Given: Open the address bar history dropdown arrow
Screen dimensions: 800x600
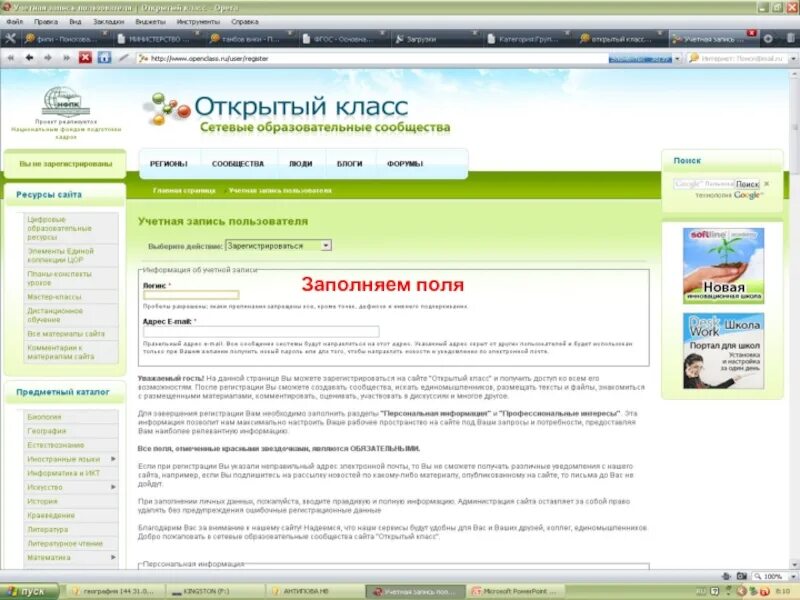Looking at the screenshot, I should pyautogui.click(x=677, y=59).
